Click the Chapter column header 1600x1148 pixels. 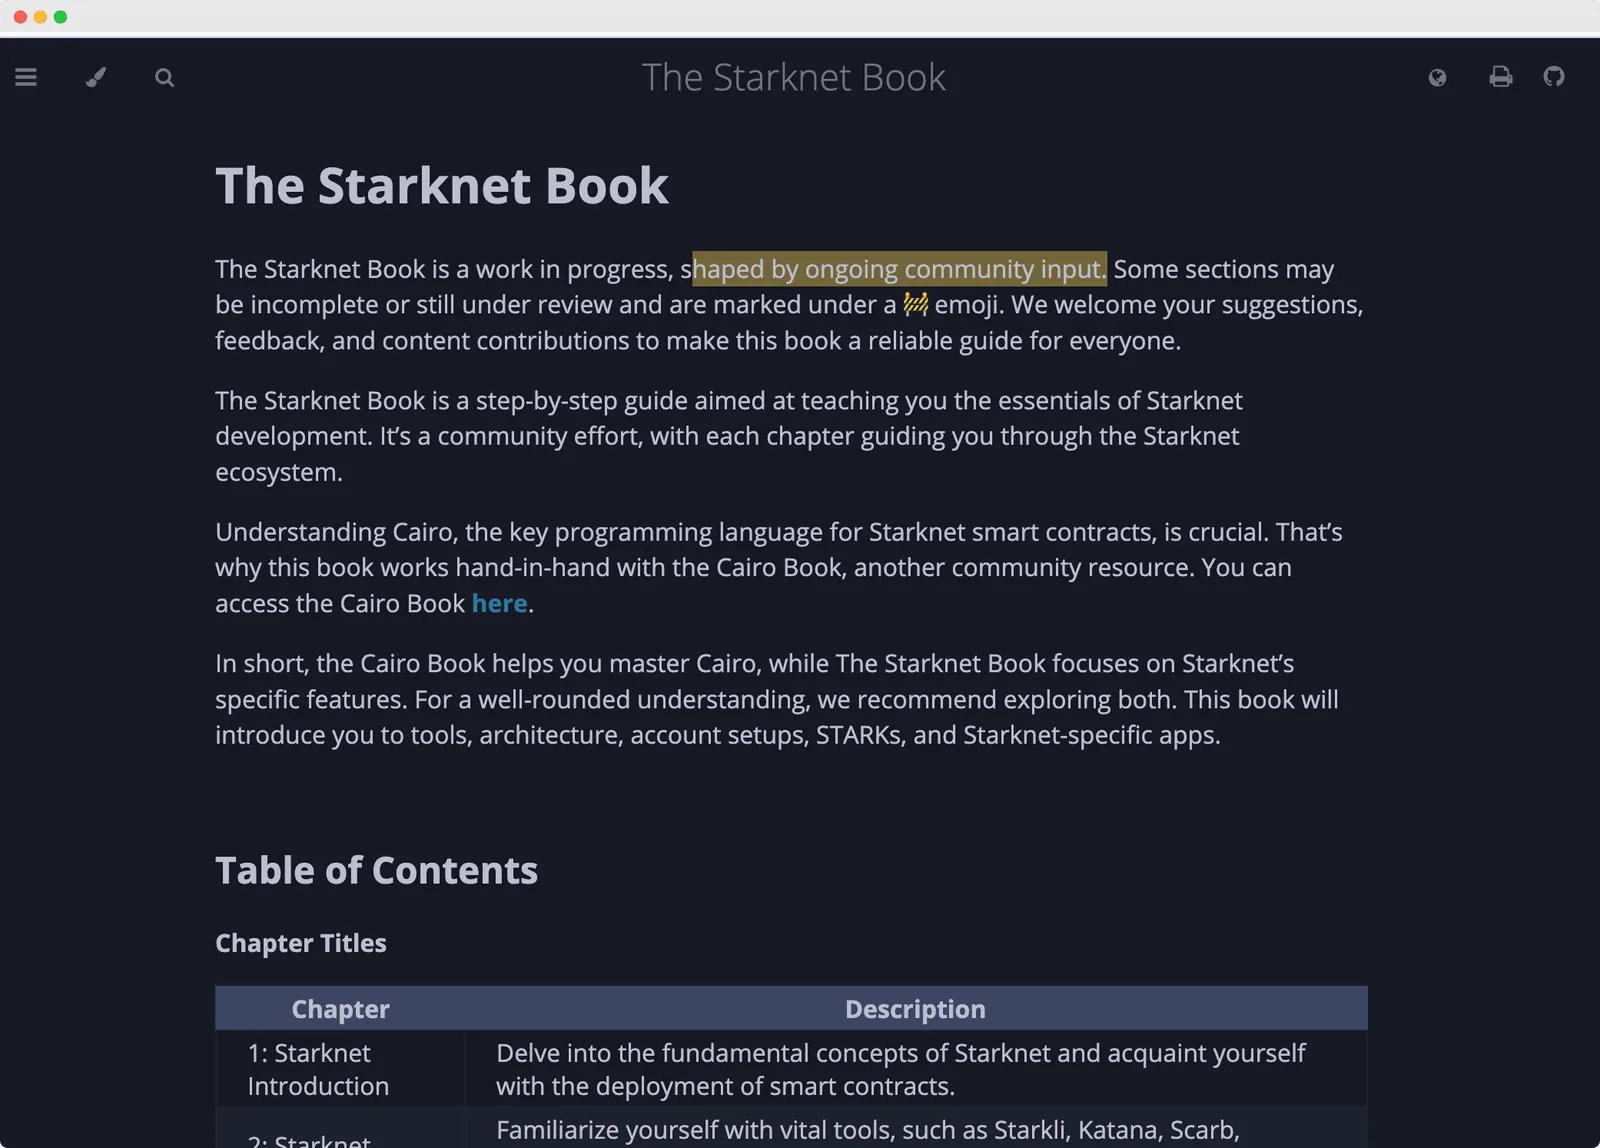pos(340,1008)
